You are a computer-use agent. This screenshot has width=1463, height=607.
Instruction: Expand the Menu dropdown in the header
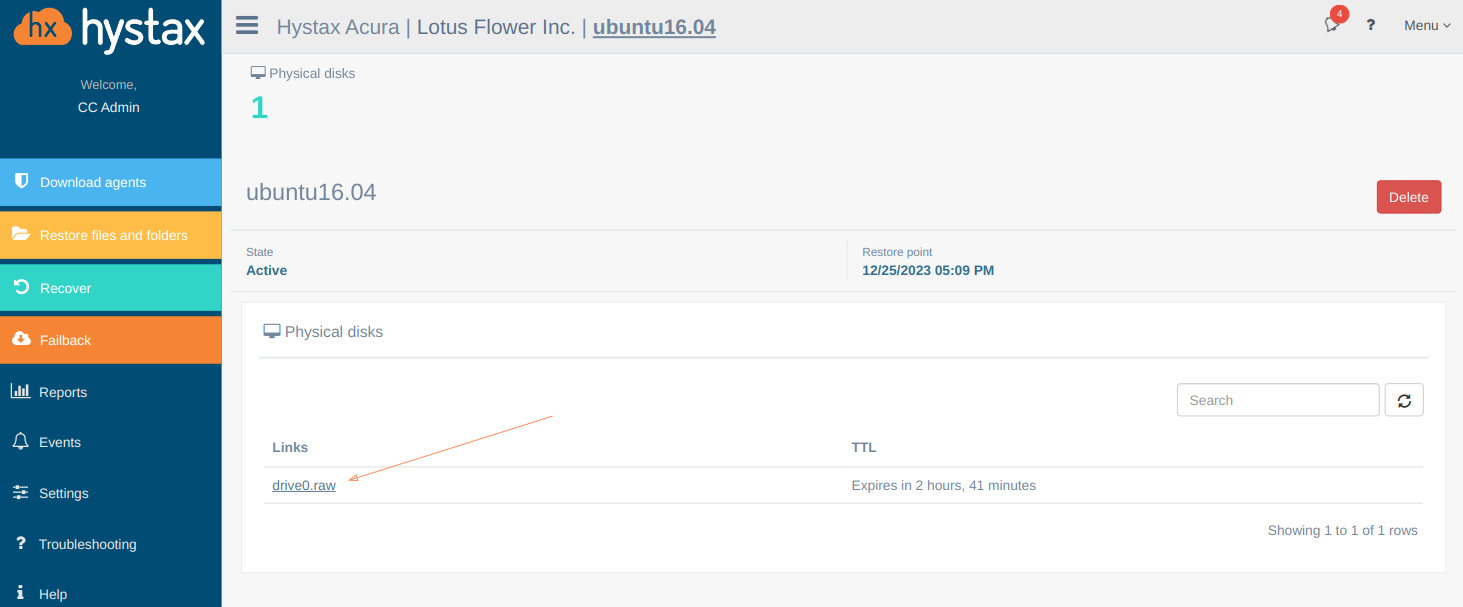[x=1427, y=25]
